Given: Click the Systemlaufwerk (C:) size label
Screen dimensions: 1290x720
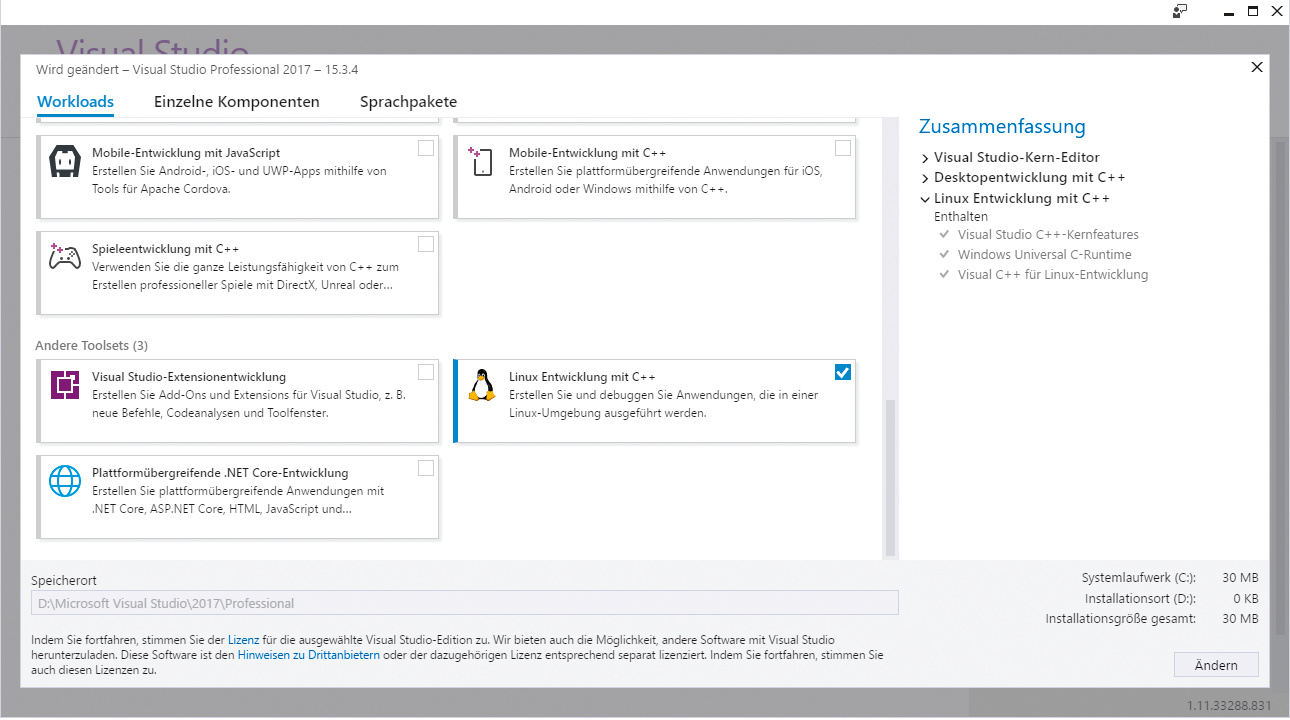Looking at the screenshot, I should (1139, 578).
